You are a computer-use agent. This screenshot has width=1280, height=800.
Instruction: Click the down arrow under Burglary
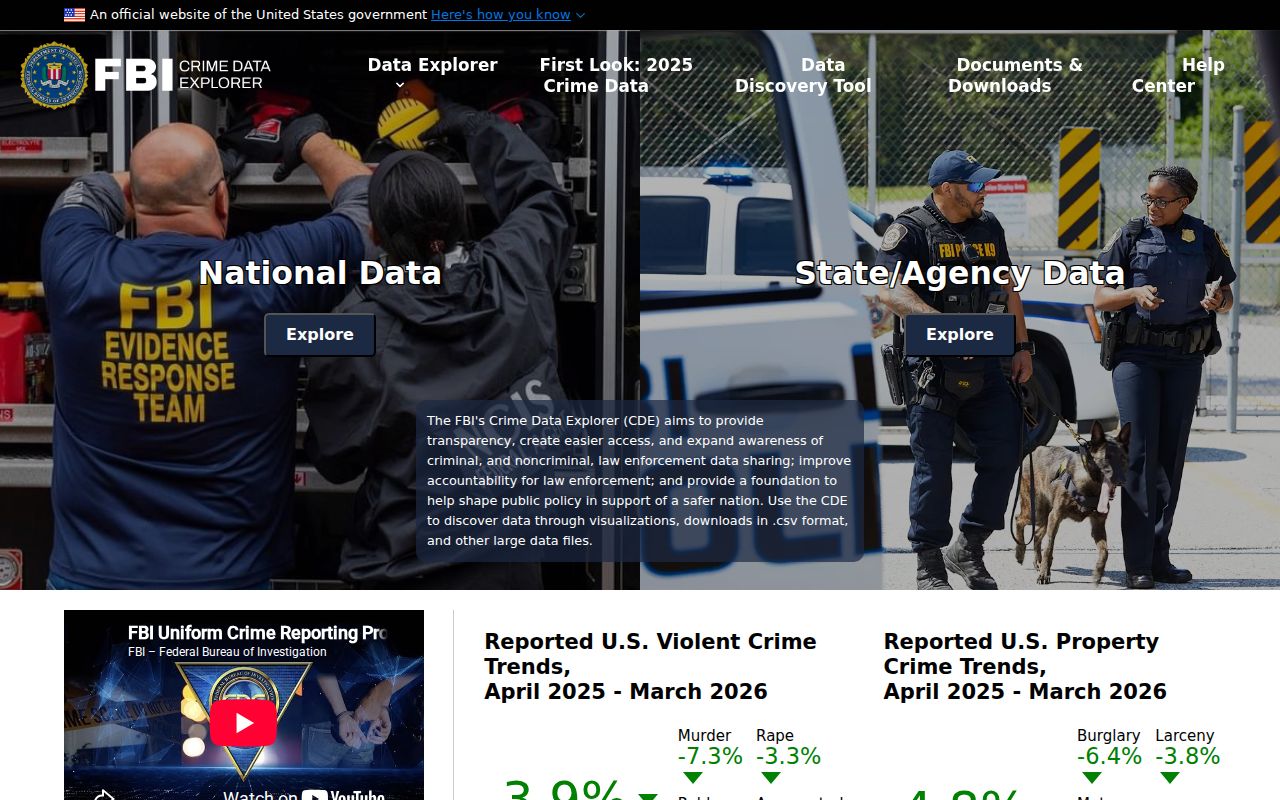pyautogui.click(x=1091, y=777)
